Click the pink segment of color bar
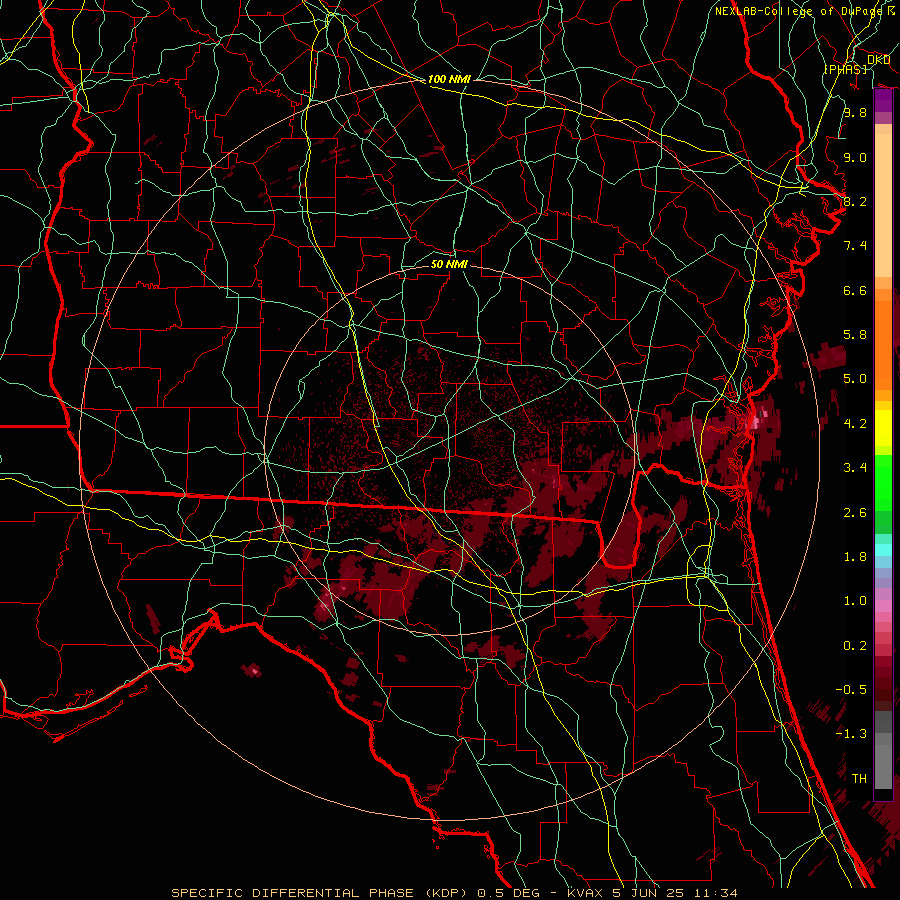900x900 pixels. [883, 605]
